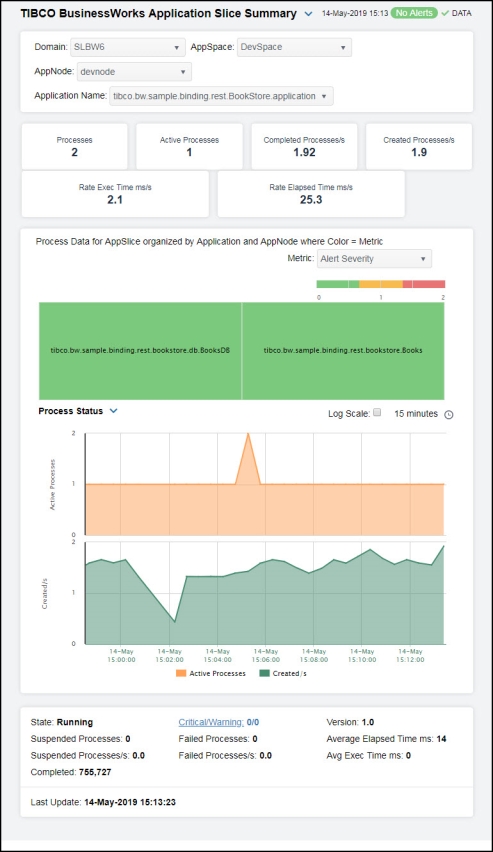
Task: Enable the Log Scale checkbox
Action: tap(377, 412)
